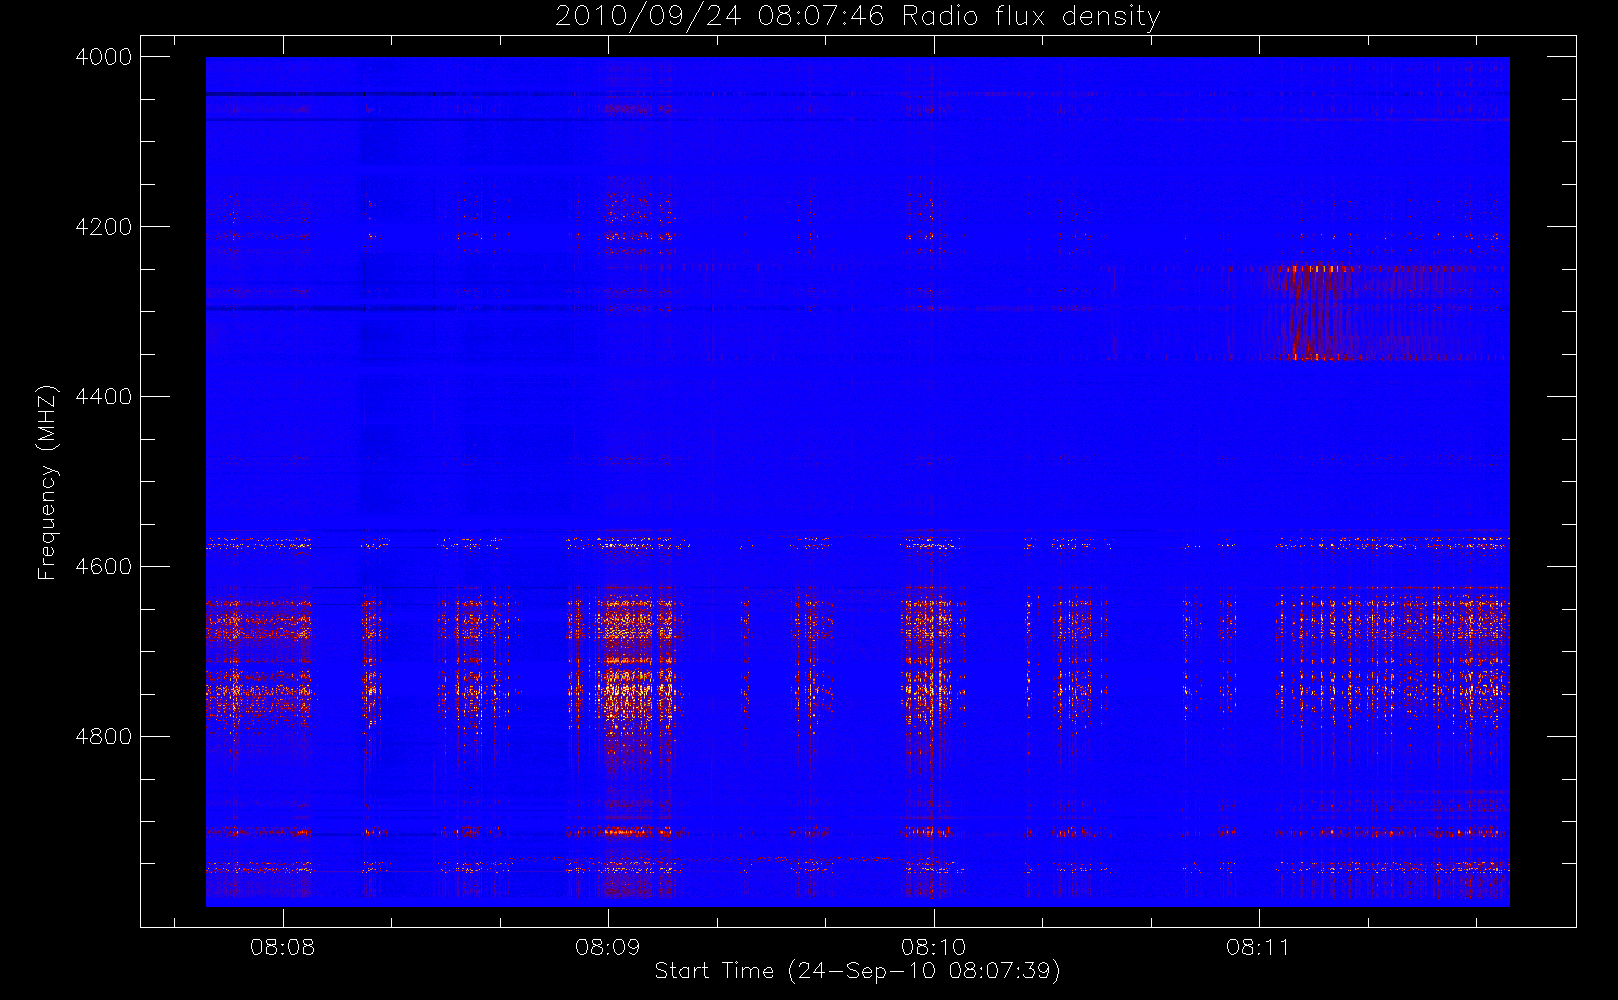
Task: Click the bright burst near 4300 MHz after 08:11
Action: [1320, 311]
